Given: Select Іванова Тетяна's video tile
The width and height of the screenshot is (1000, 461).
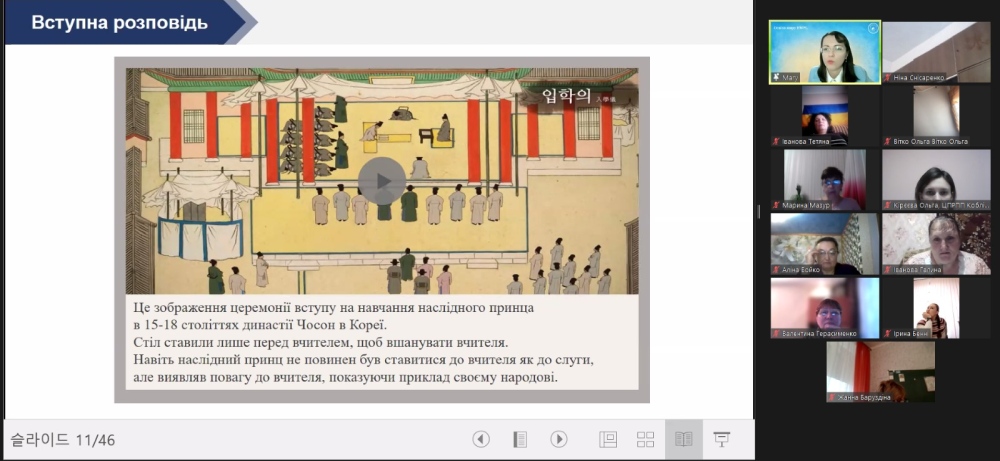Looking at the screenshot, I should pyautogui.click(x=825, y=115).
